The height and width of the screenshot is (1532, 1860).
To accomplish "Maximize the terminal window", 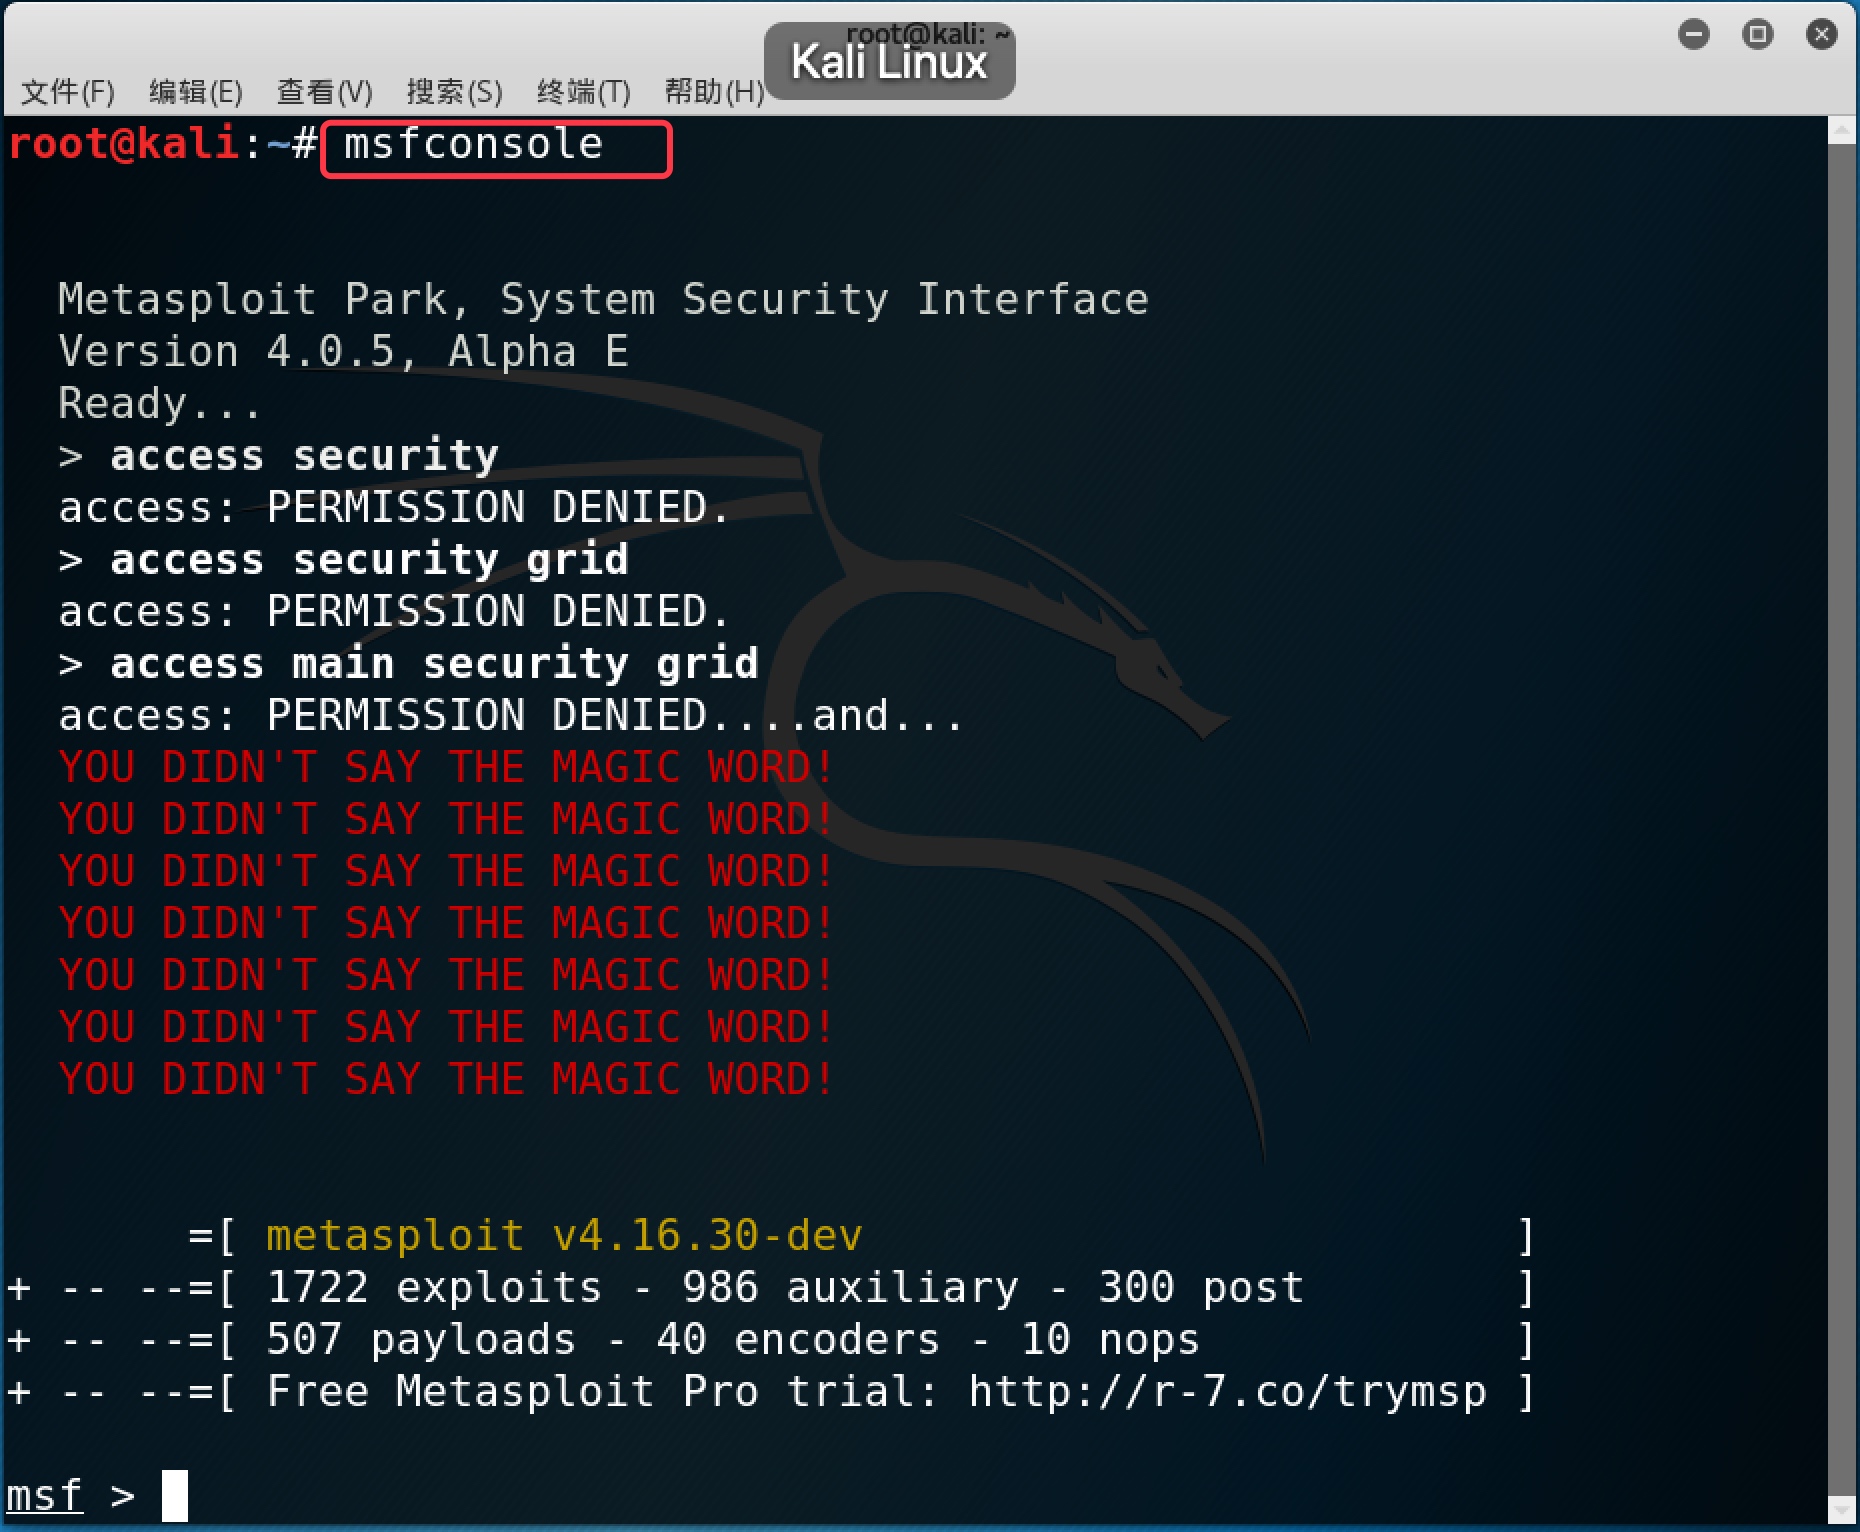I will (x=1758, y=35).
